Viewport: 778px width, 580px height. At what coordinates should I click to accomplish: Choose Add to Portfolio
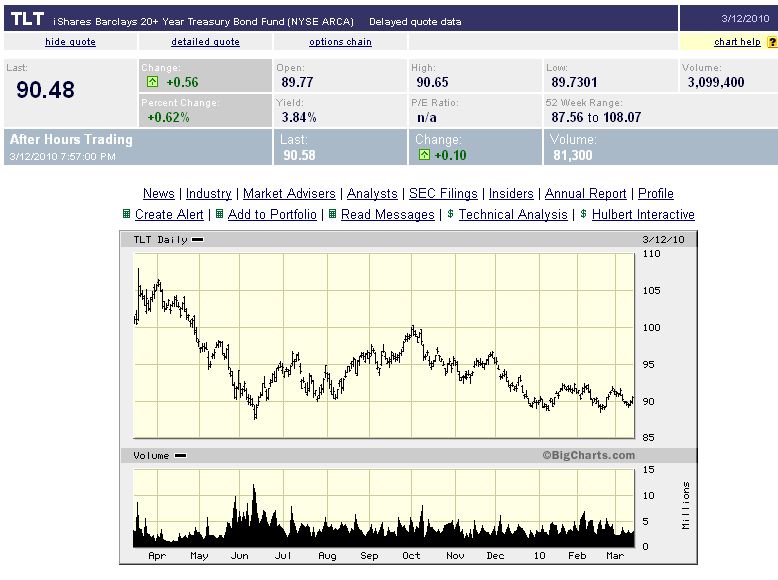point(272,214)
